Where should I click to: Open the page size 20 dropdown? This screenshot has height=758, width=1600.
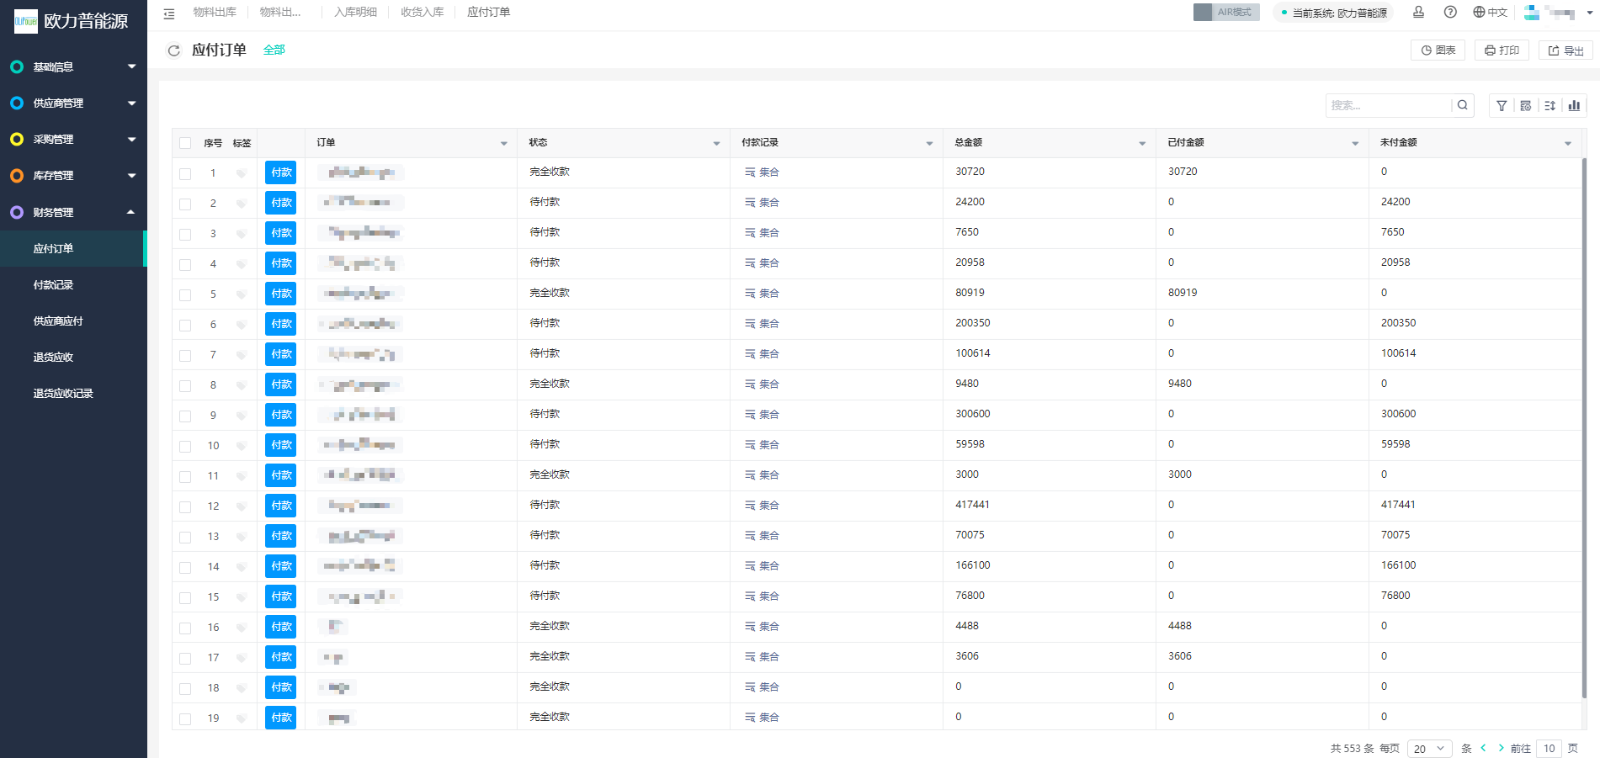pos(1429,748)
